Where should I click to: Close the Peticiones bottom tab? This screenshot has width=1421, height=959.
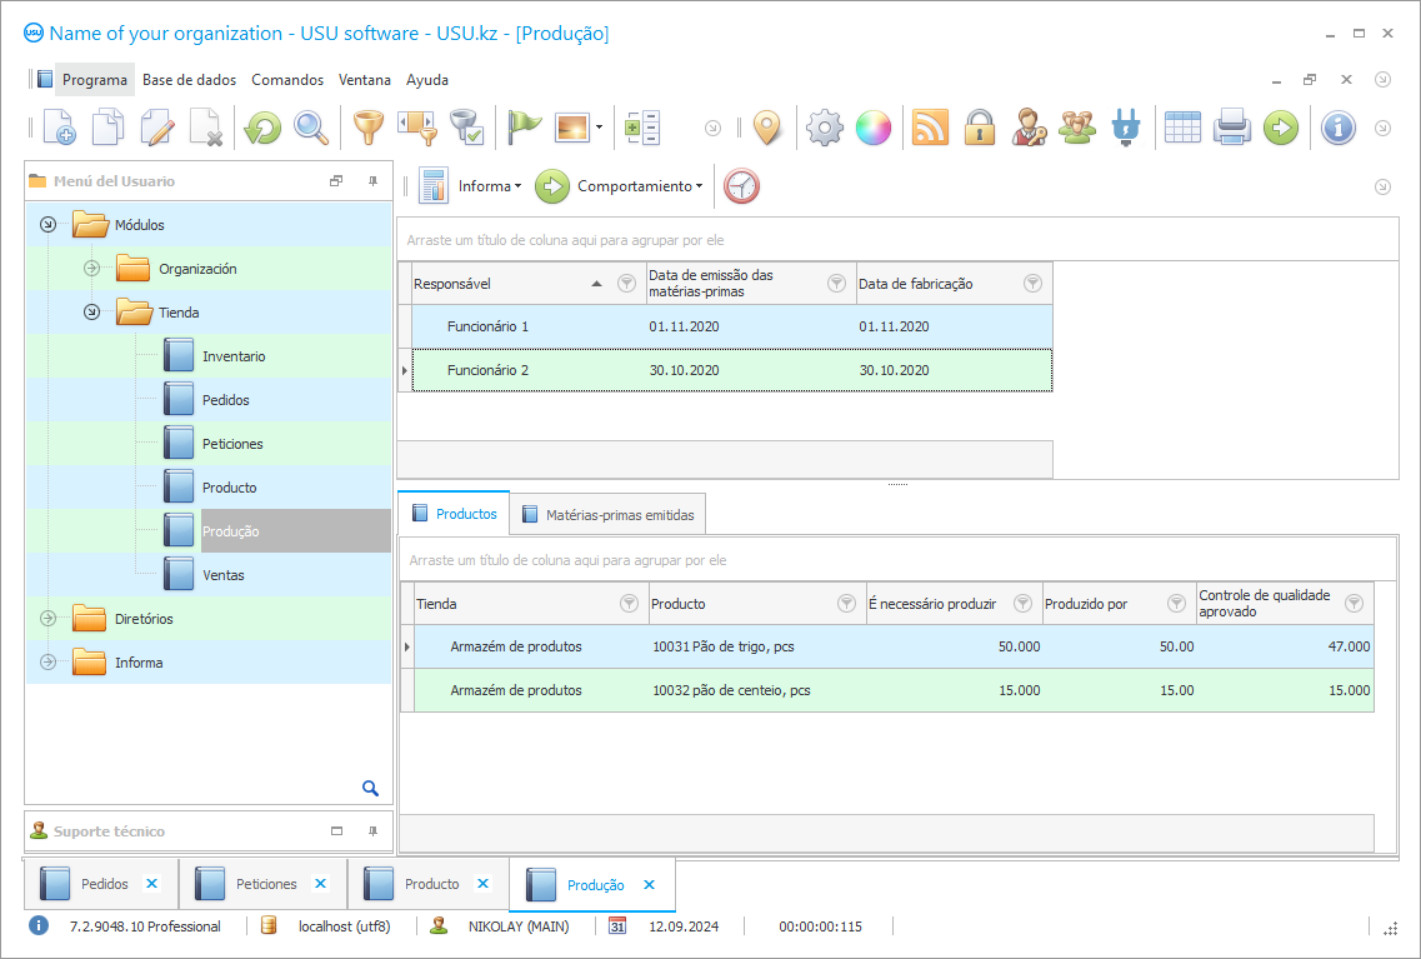[x=321, y=884]
